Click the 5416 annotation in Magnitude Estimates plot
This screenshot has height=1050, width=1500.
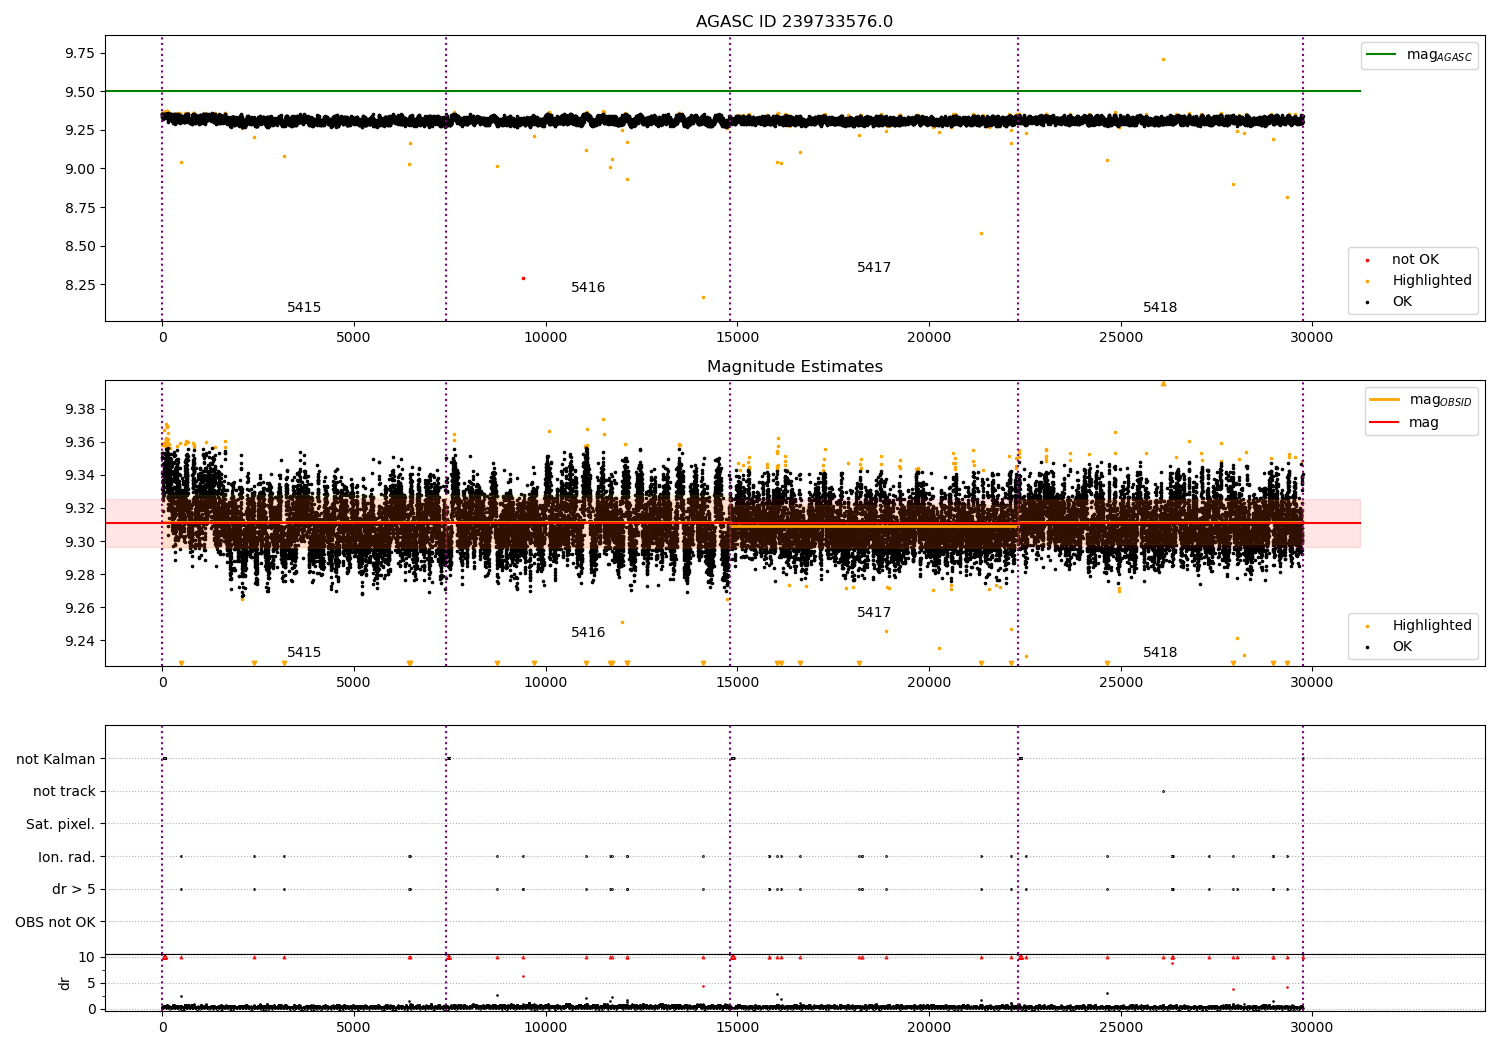(x=588, y=633)
